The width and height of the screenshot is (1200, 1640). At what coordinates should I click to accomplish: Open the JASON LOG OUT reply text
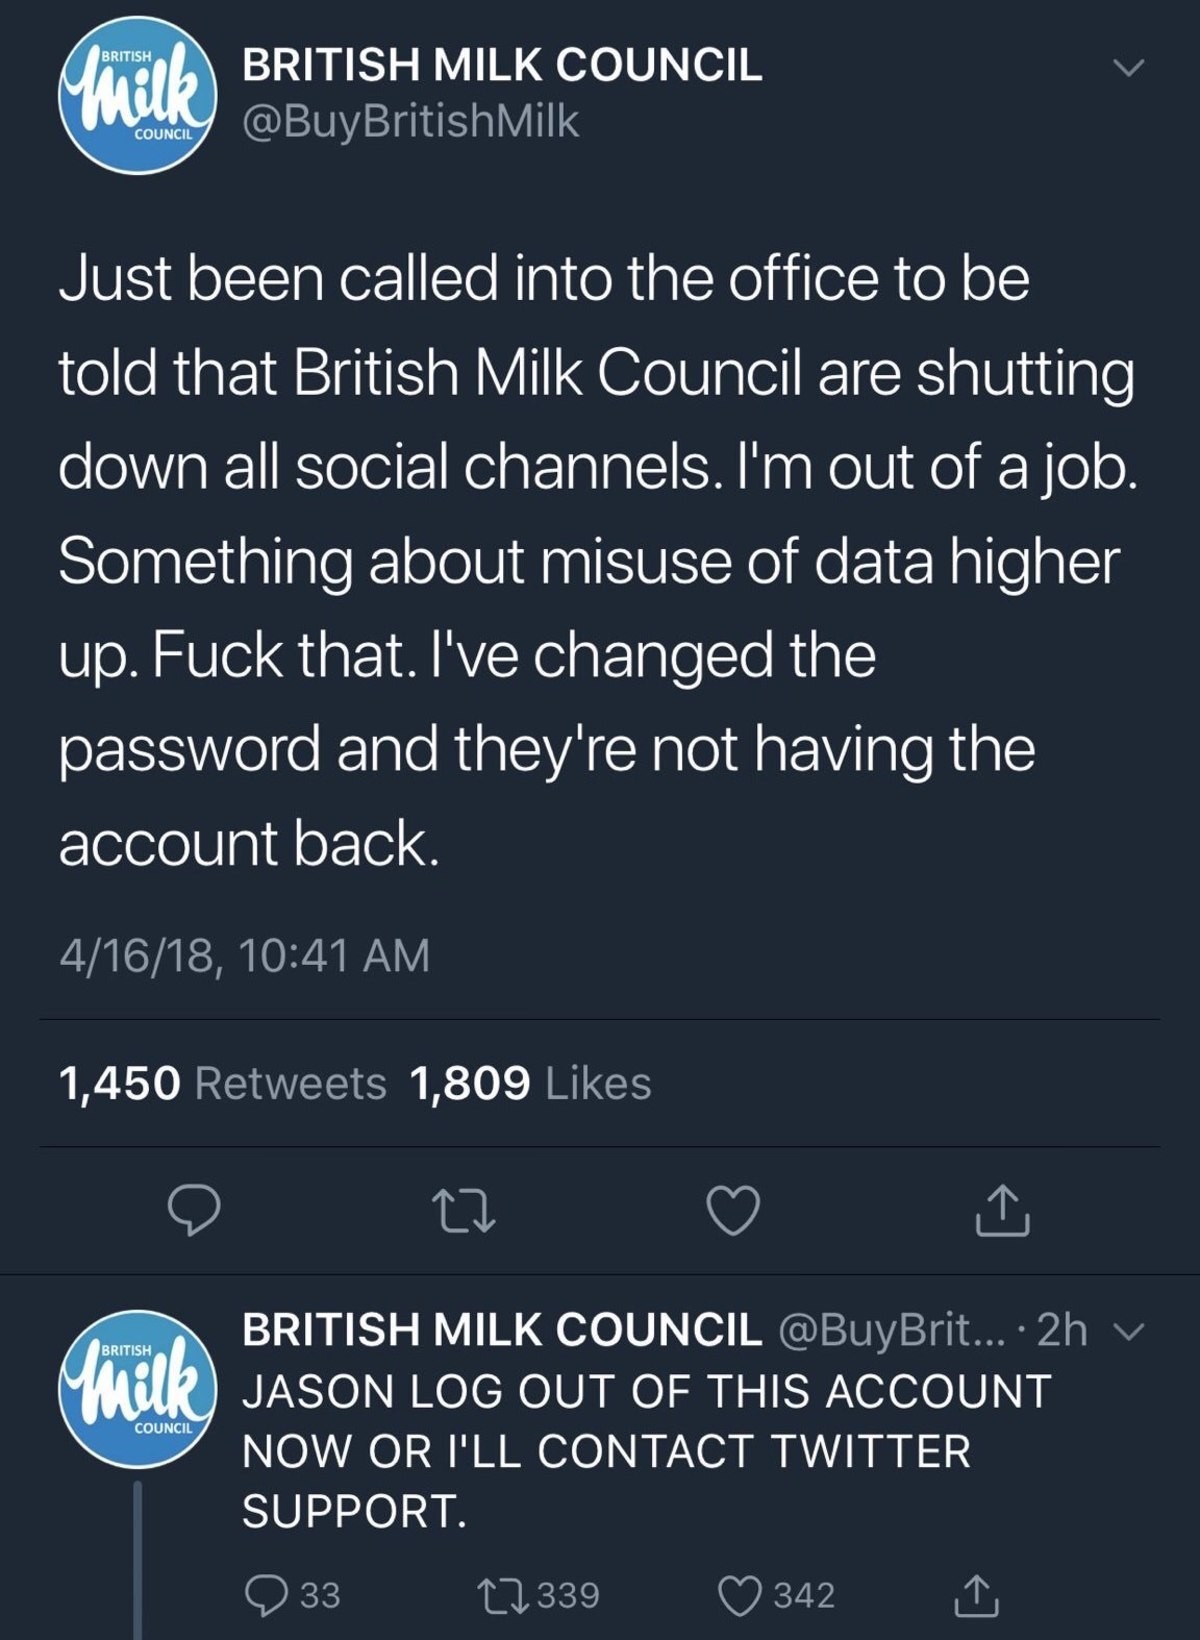[646, 1450]
